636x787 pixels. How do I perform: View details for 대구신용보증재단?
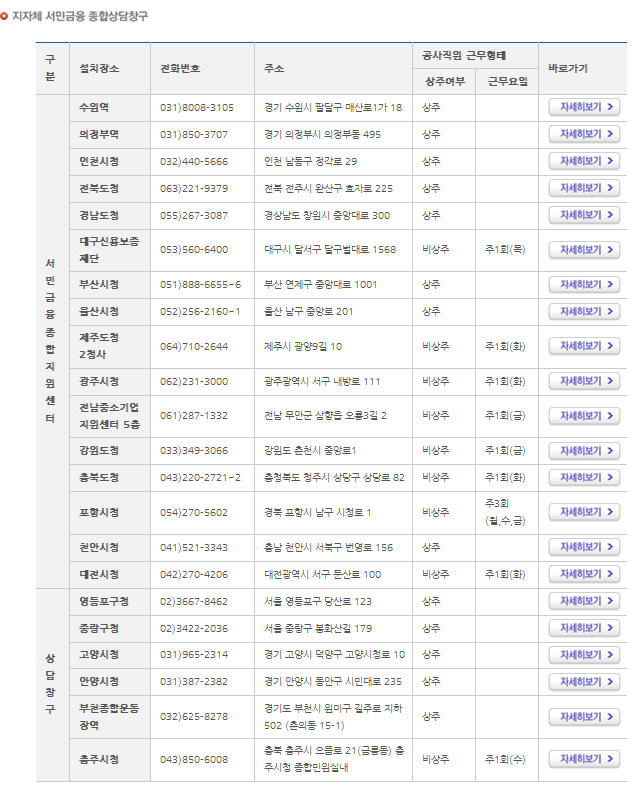coord(584,250)
